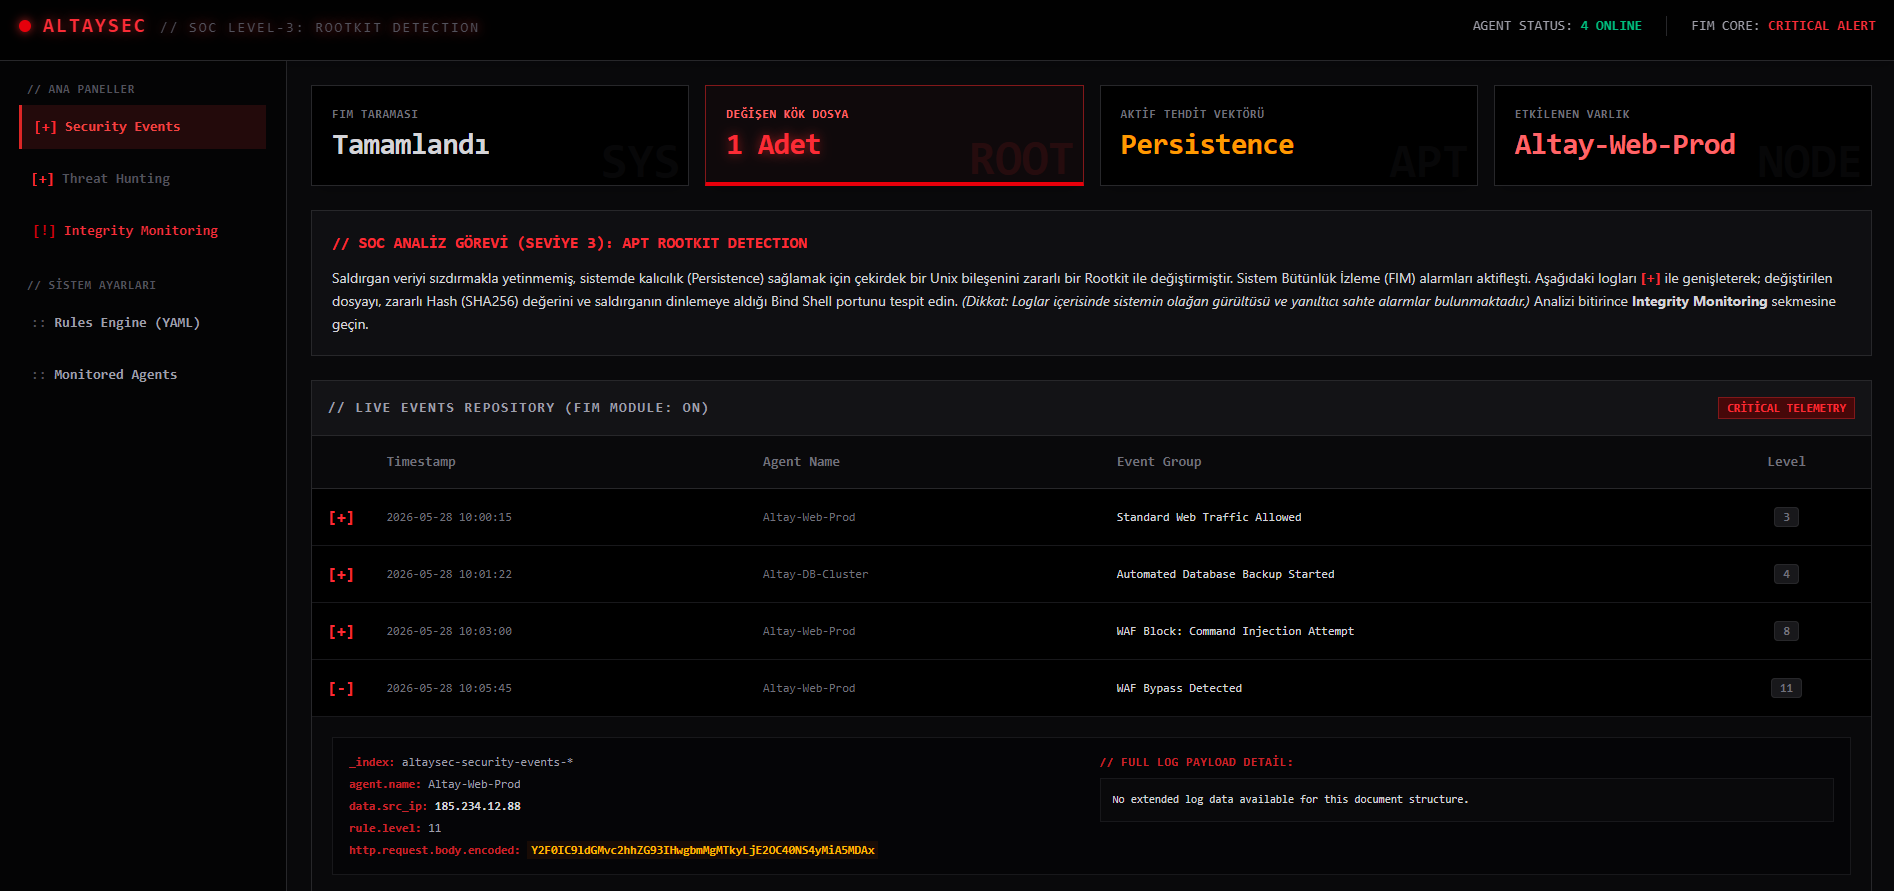Select the FIM Taraması Tamamlandı card
The height and width of the screenshot is (891, 1894).
click(x=500, y=135)
